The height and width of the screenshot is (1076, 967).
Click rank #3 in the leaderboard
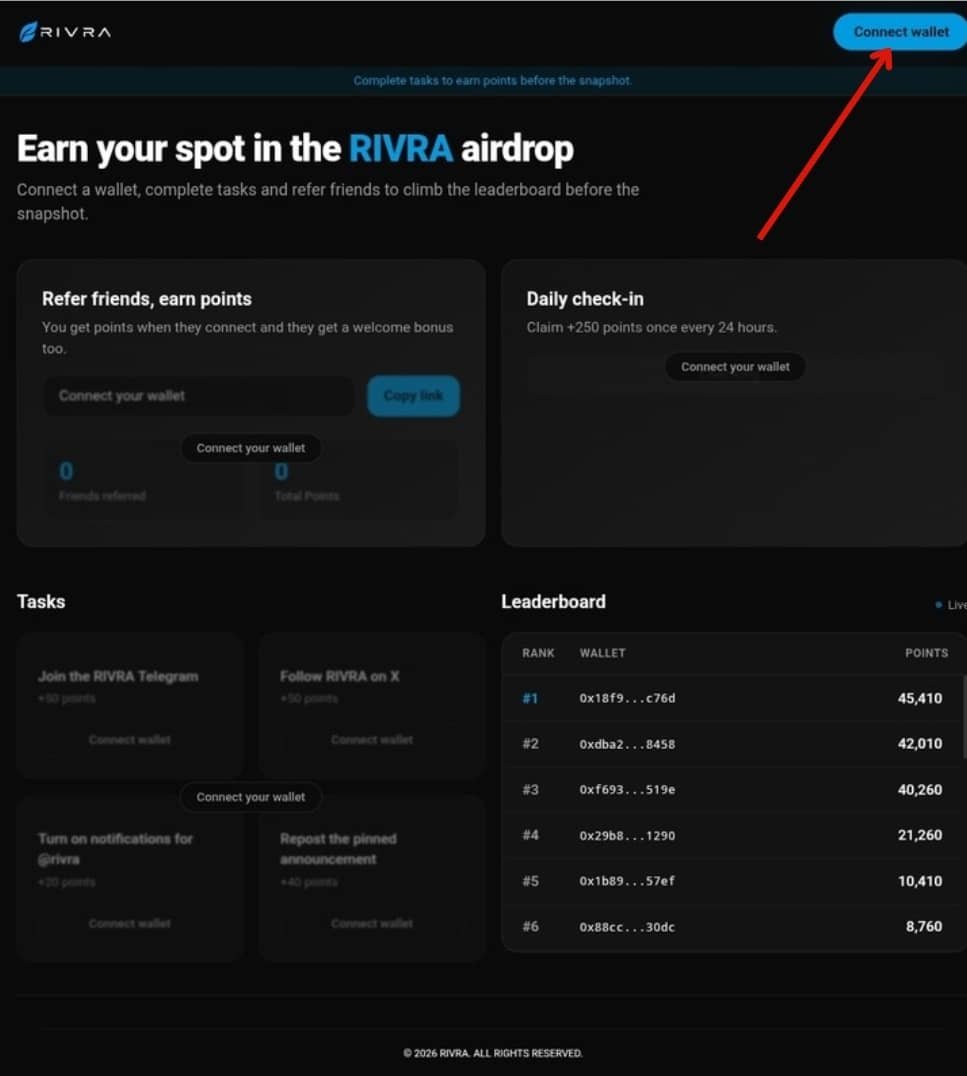tap(530, 790)
